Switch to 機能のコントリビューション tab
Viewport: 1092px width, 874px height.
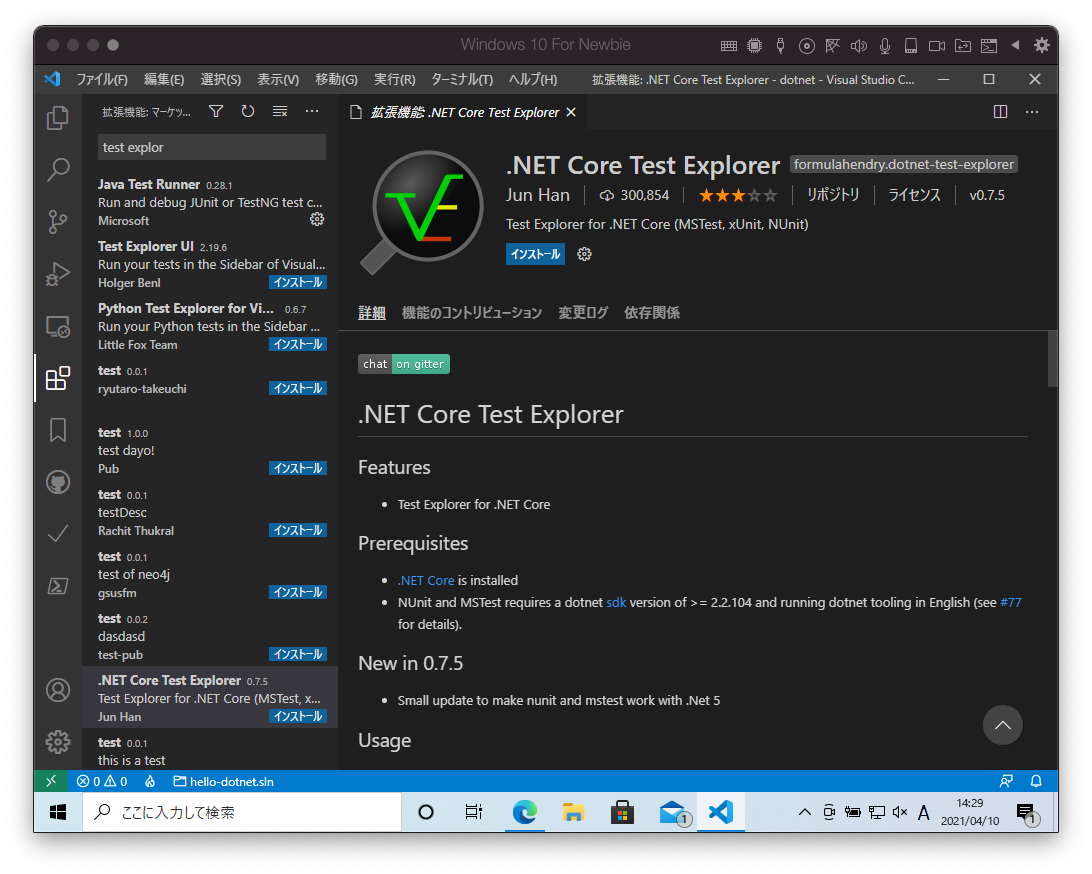pyautogui.click(x=471, y=313)
